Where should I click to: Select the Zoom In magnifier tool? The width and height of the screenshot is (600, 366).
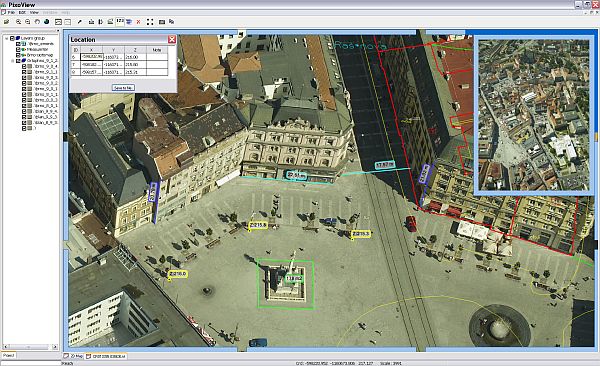18,22
